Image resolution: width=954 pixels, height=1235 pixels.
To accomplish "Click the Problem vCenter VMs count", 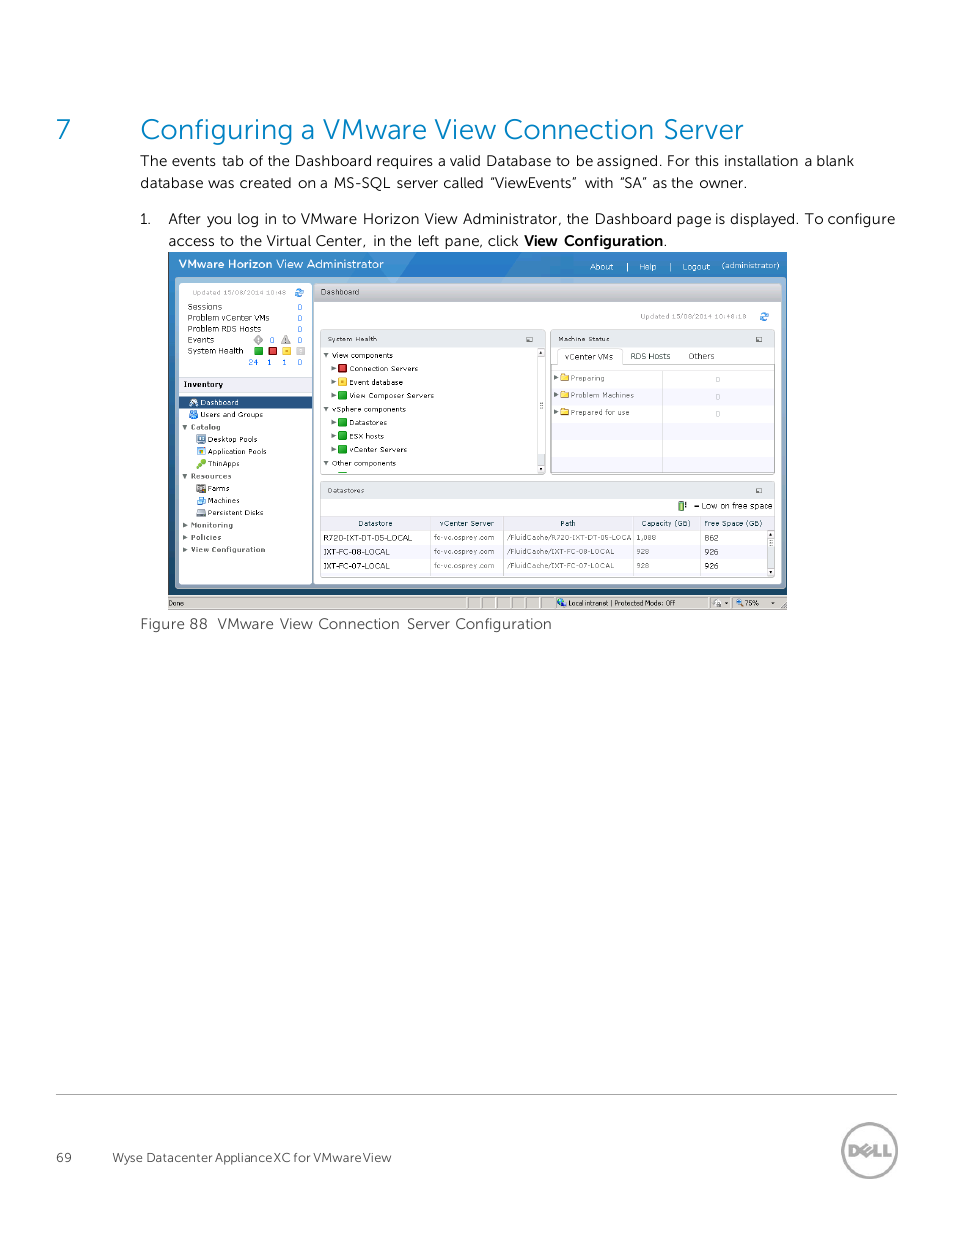I will tap(300, 319).
